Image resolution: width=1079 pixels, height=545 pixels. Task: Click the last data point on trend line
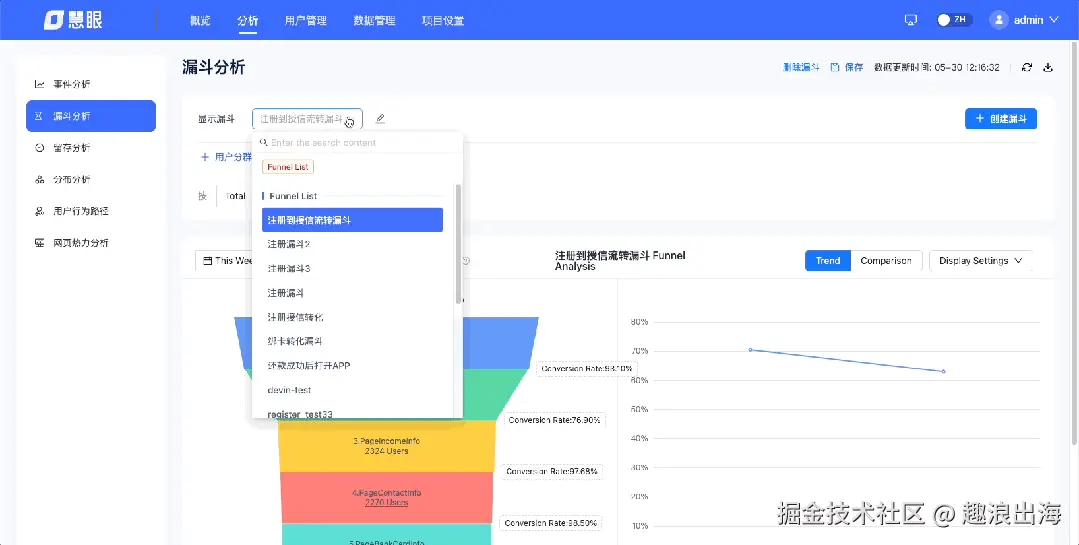point(943,372)
